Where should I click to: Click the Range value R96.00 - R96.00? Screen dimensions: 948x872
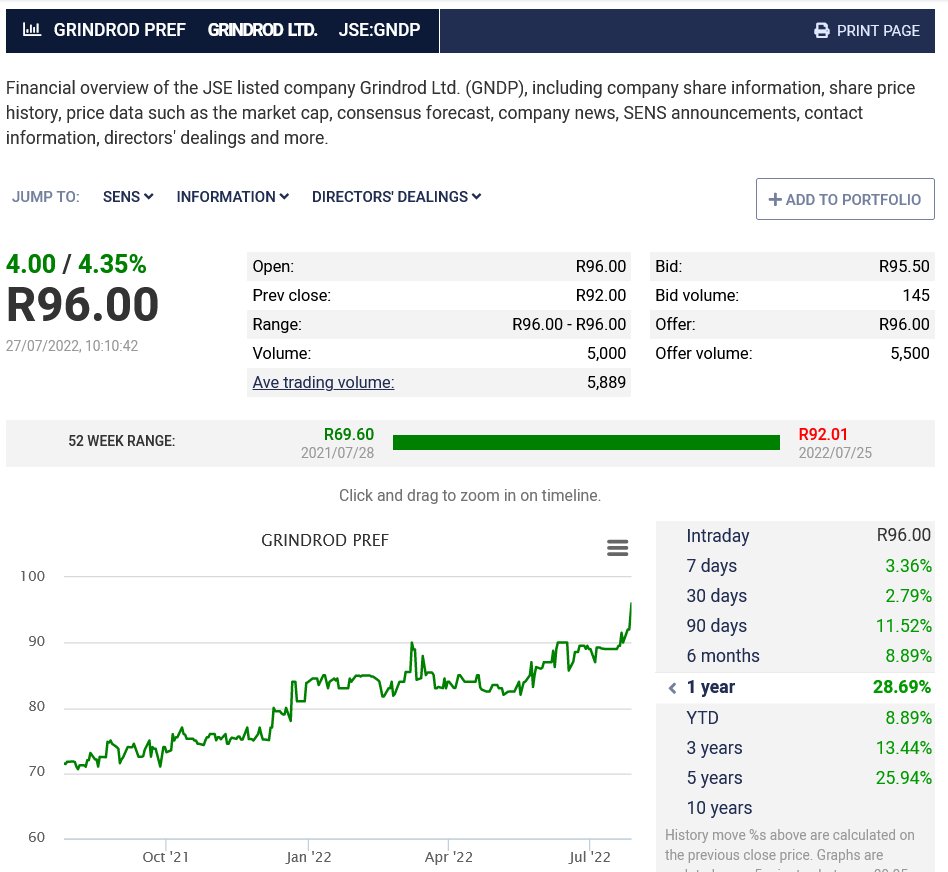pyautogui.click(x=569, y=324)
